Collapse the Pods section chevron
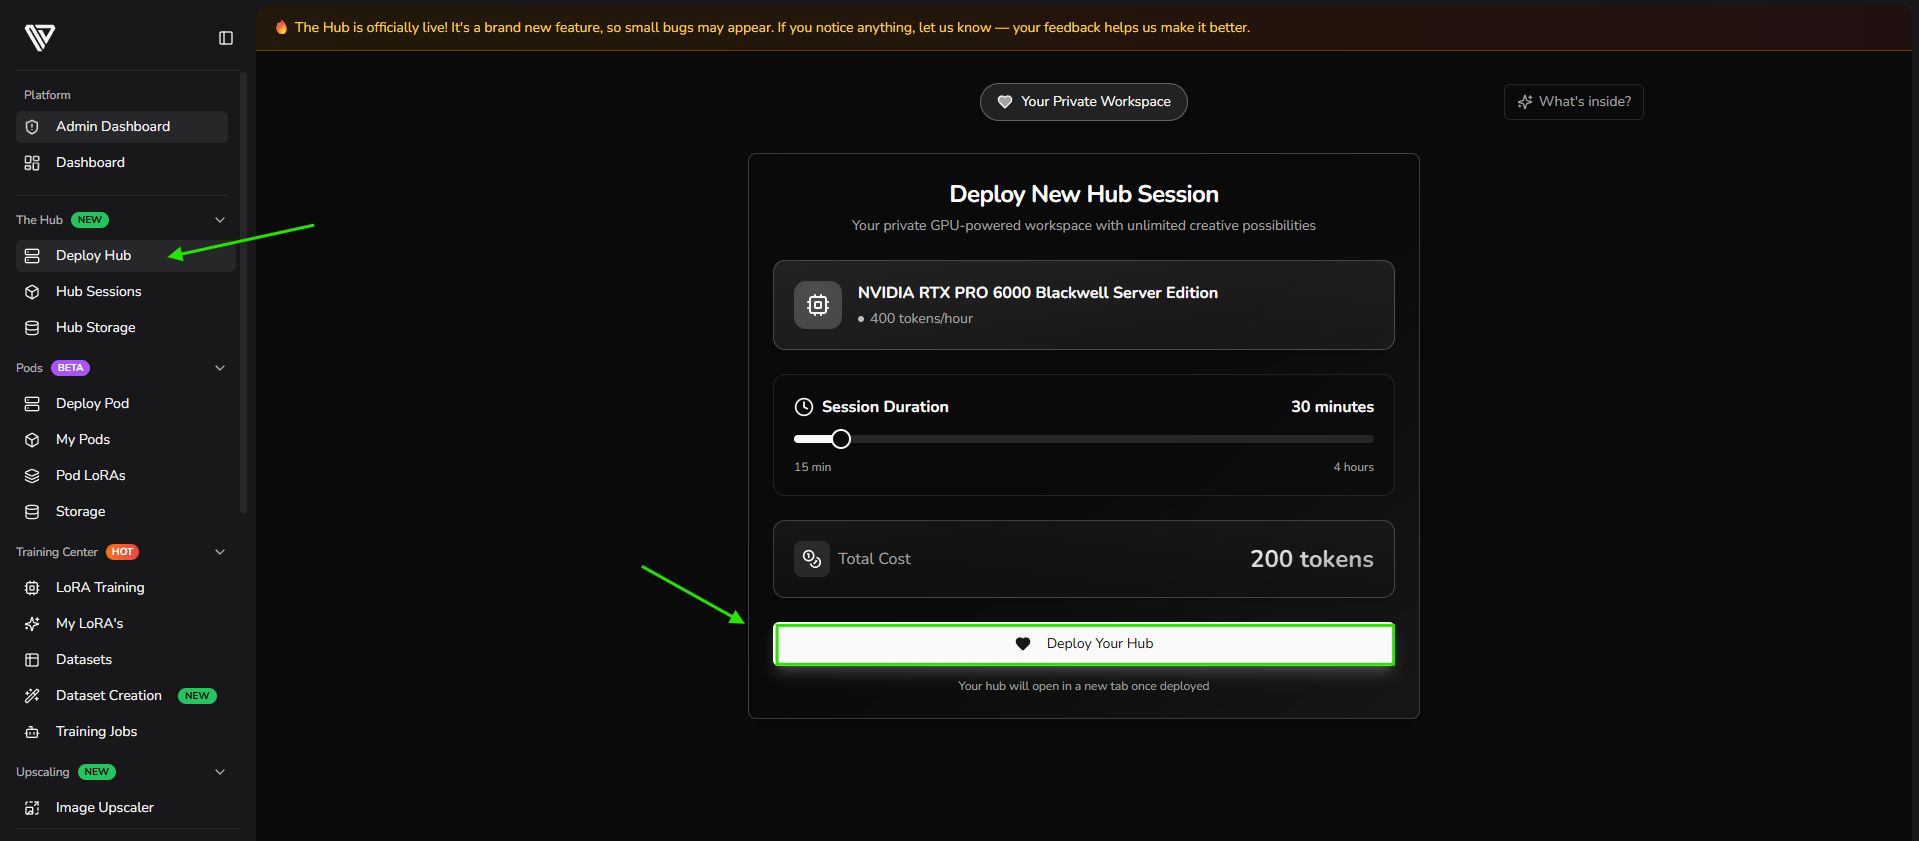1919x841 pixels. [220, 368]
